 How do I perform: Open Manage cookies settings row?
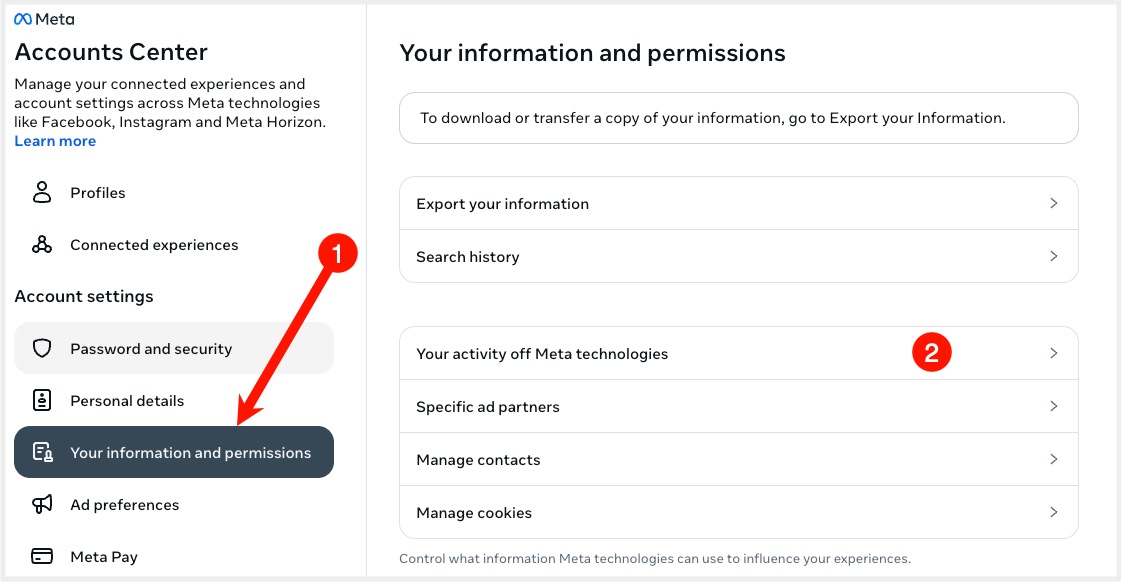[x=474, y=513]
